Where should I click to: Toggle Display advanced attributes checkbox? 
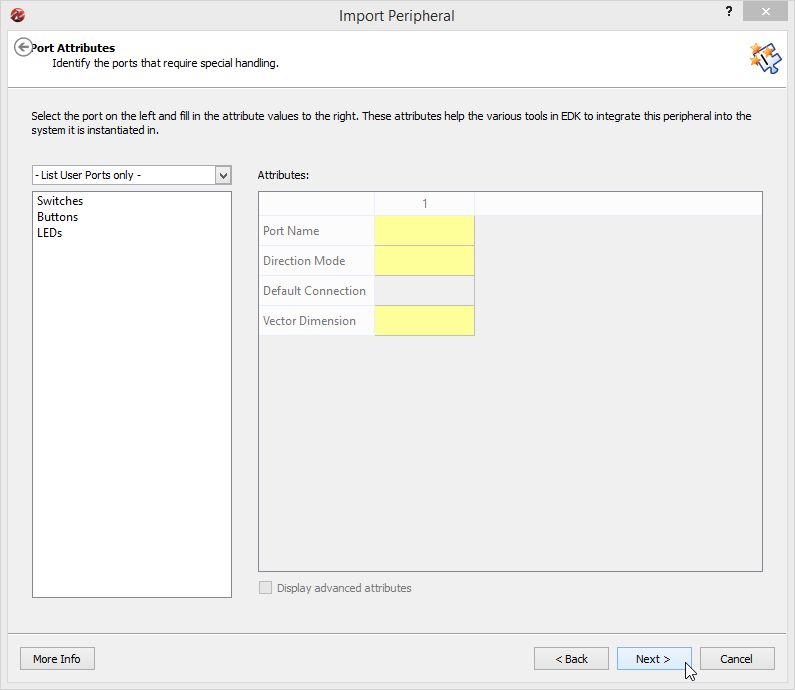265,588
